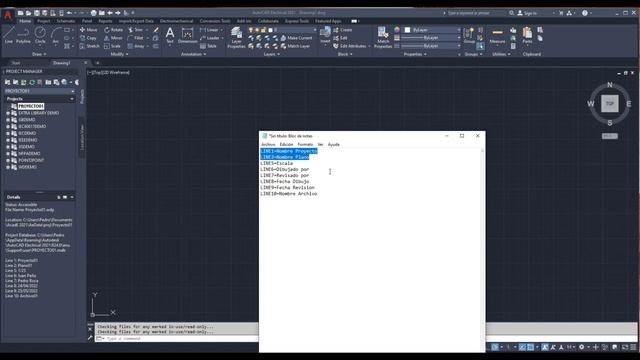Open the Home ribbon tab
The height and width of the screenshot is (360, 640).
[25, 21]
